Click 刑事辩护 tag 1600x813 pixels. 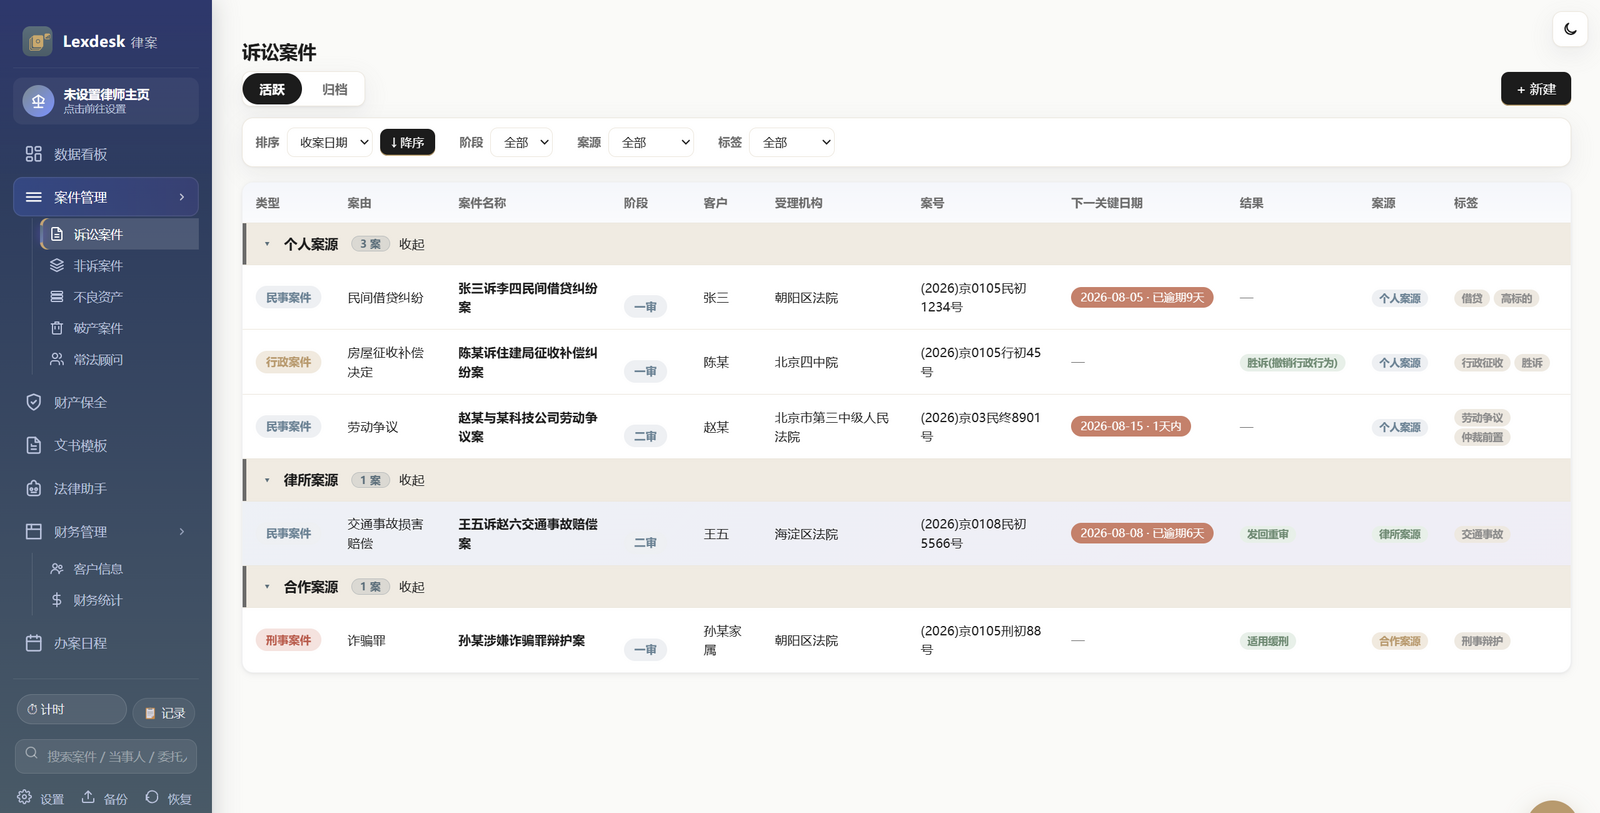click(1482, 641)
